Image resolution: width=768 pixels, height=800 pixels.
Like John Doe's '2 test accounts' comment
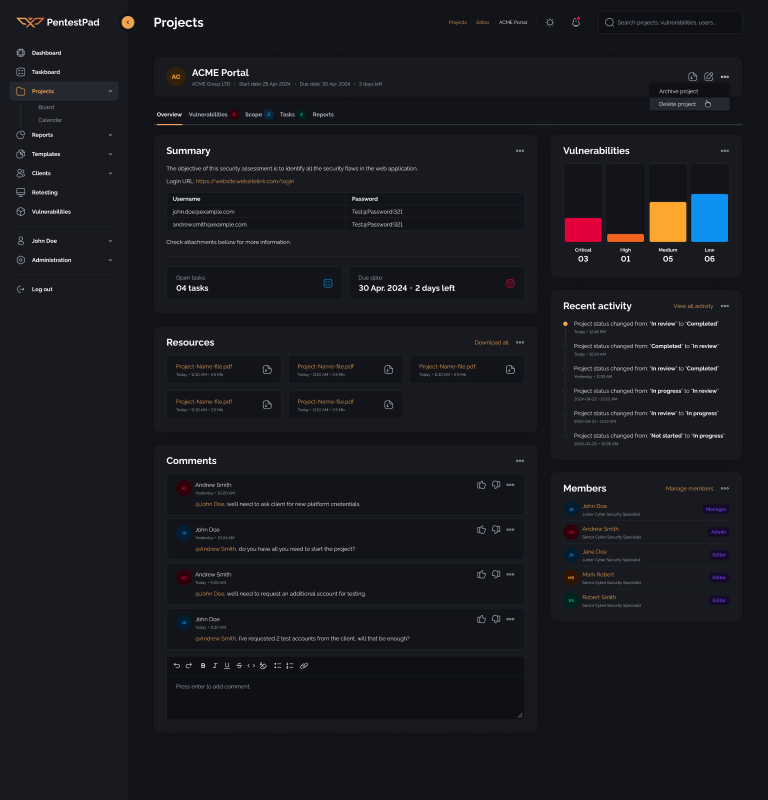pos(481,619)
